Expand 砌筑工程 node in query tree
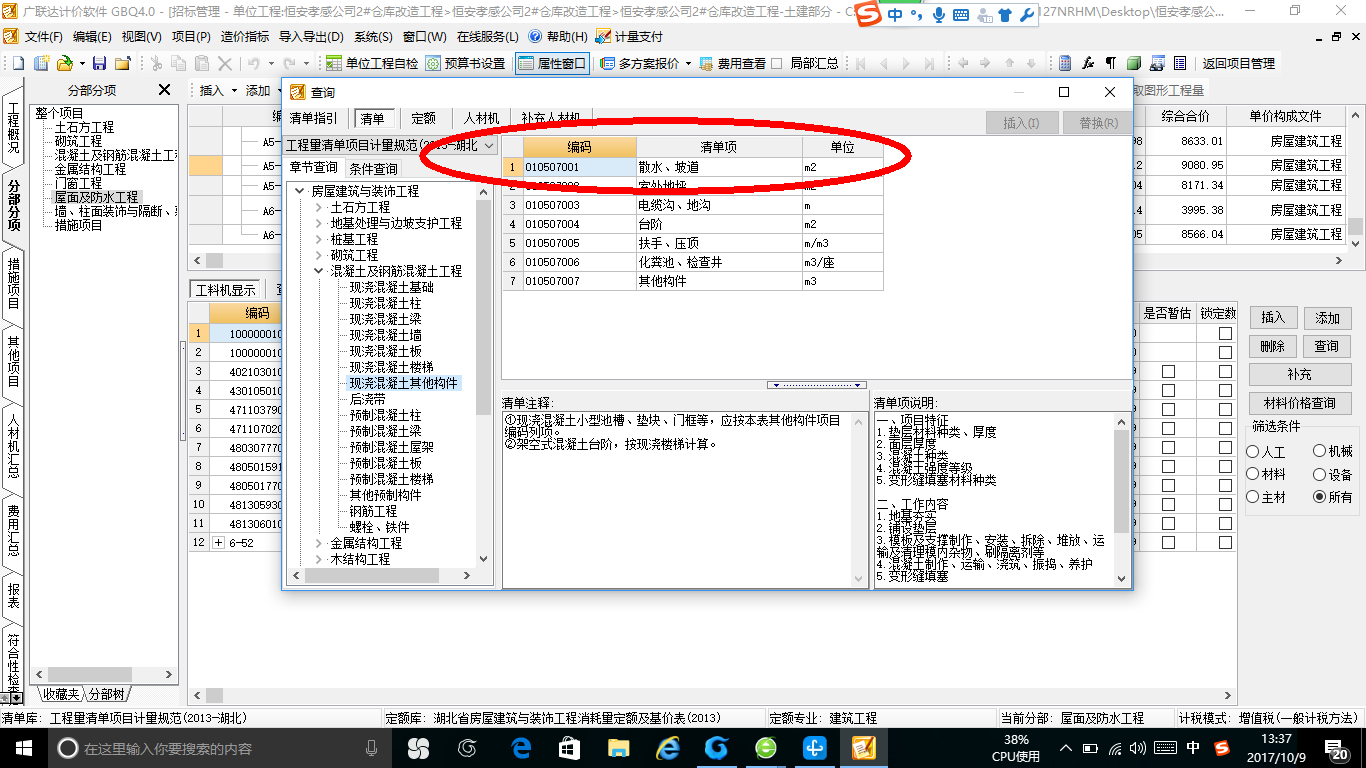This screenshot has height=768, width=1366. coord(319,255)
